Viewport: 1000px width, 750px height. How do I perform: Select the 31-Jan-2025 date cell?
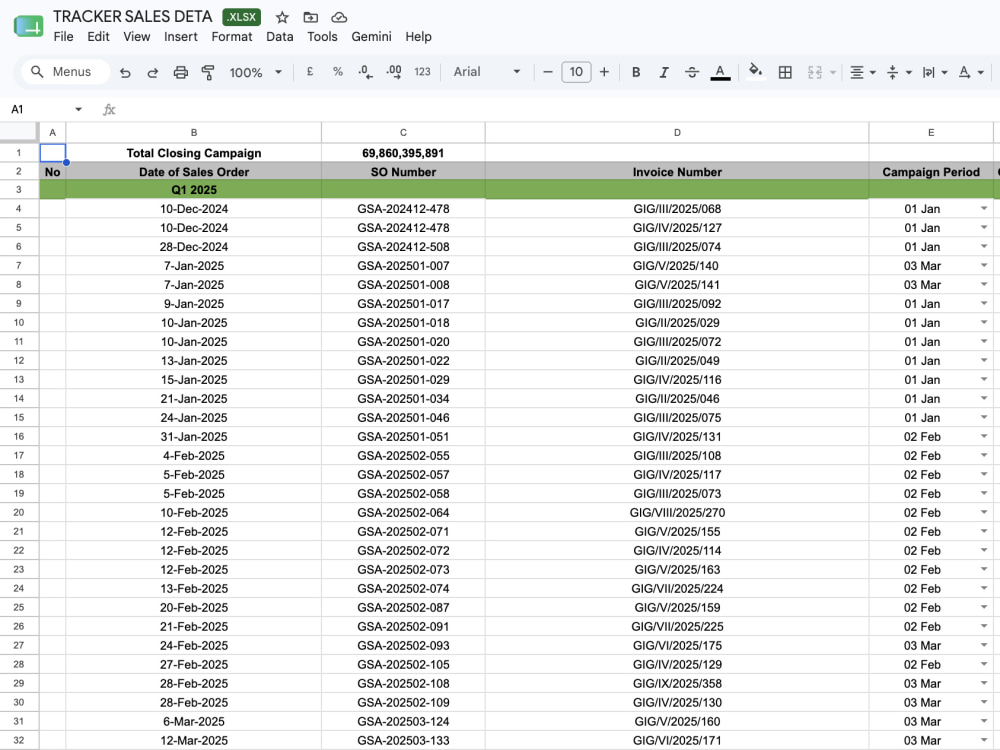click(194, 437)
